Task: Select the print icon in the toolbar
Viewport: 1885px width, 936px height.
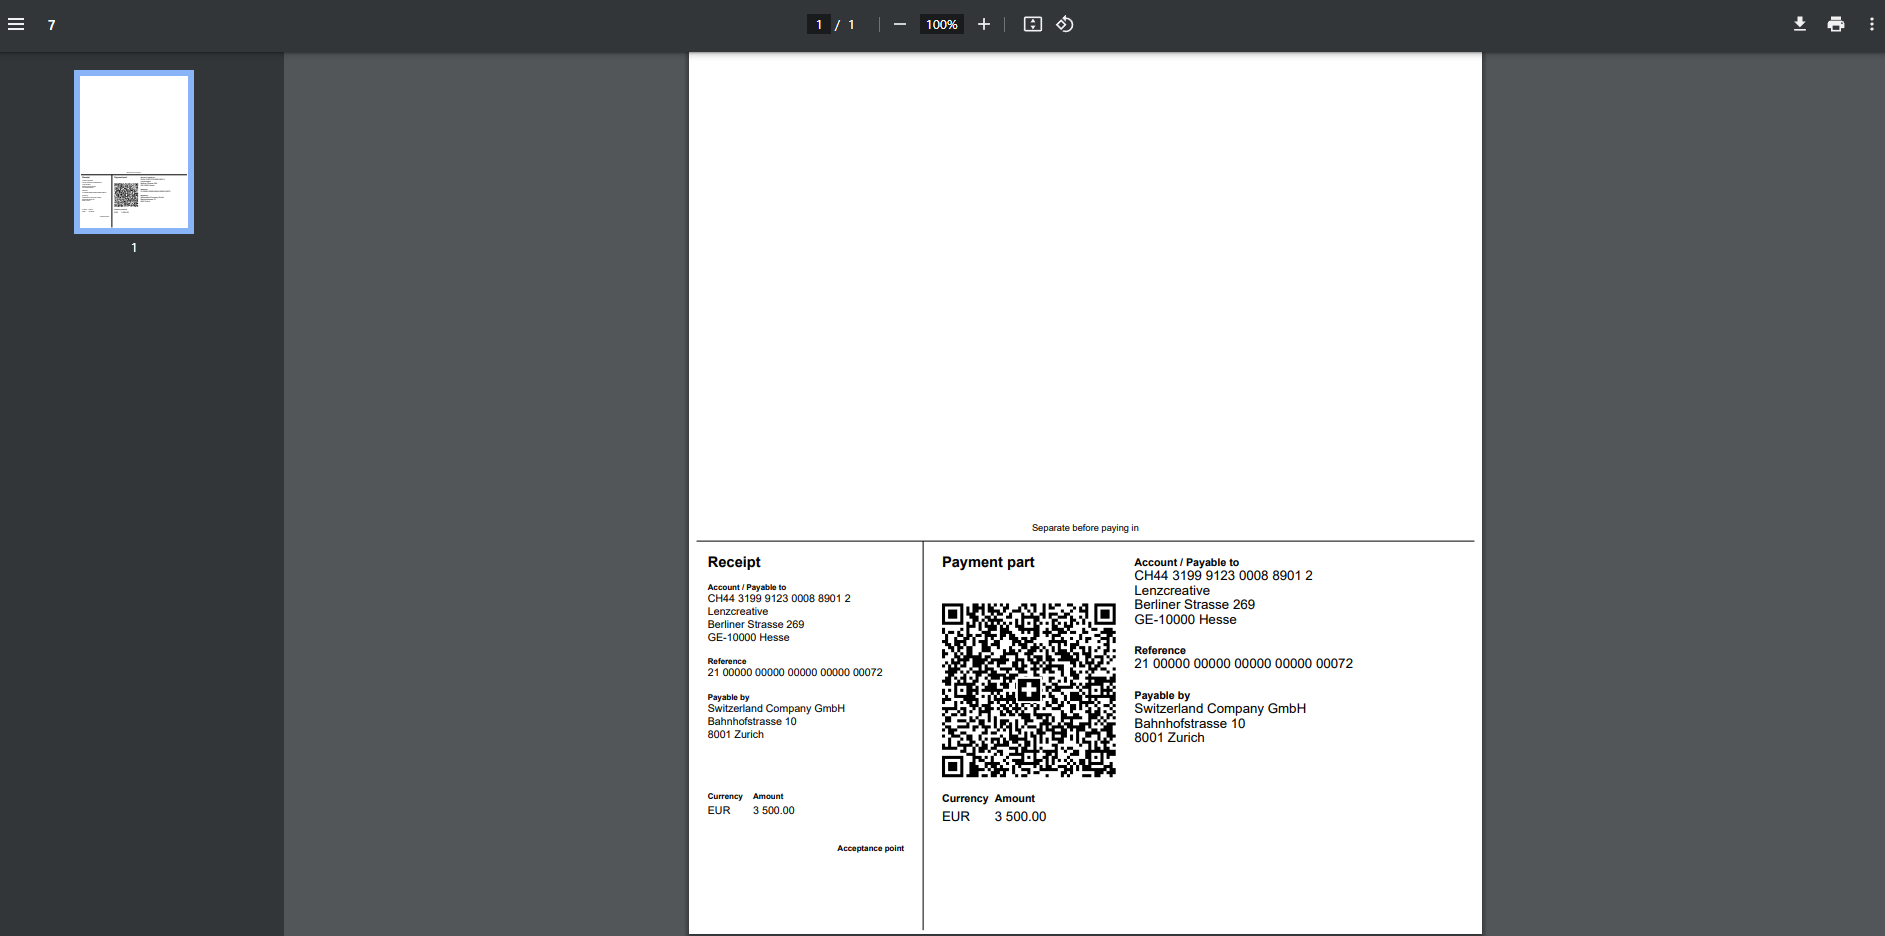Action: point(1835,23)
